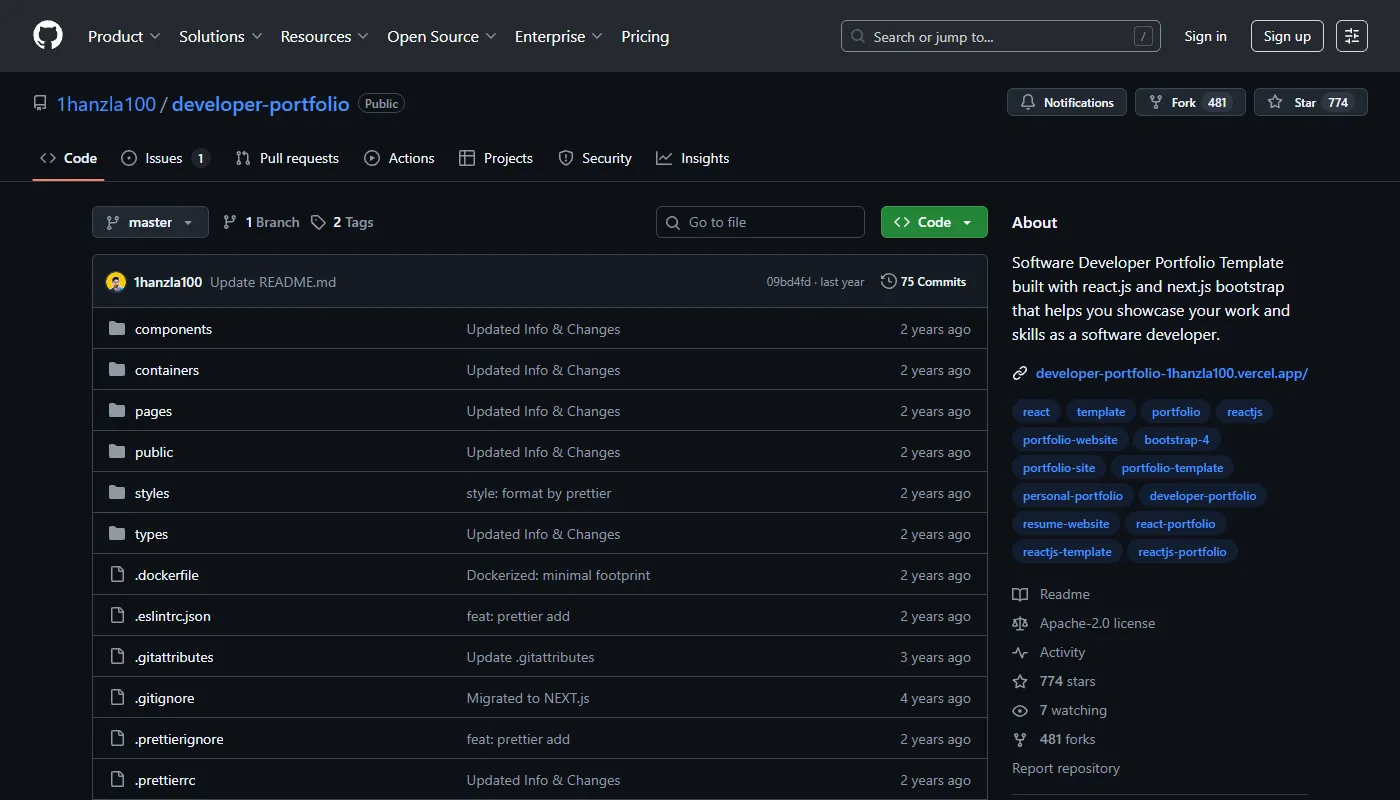The height and width of the screenshot is (800, 1400).
Task: Open the Product menu
Action: pyautogui.click(x=124, y=36)
